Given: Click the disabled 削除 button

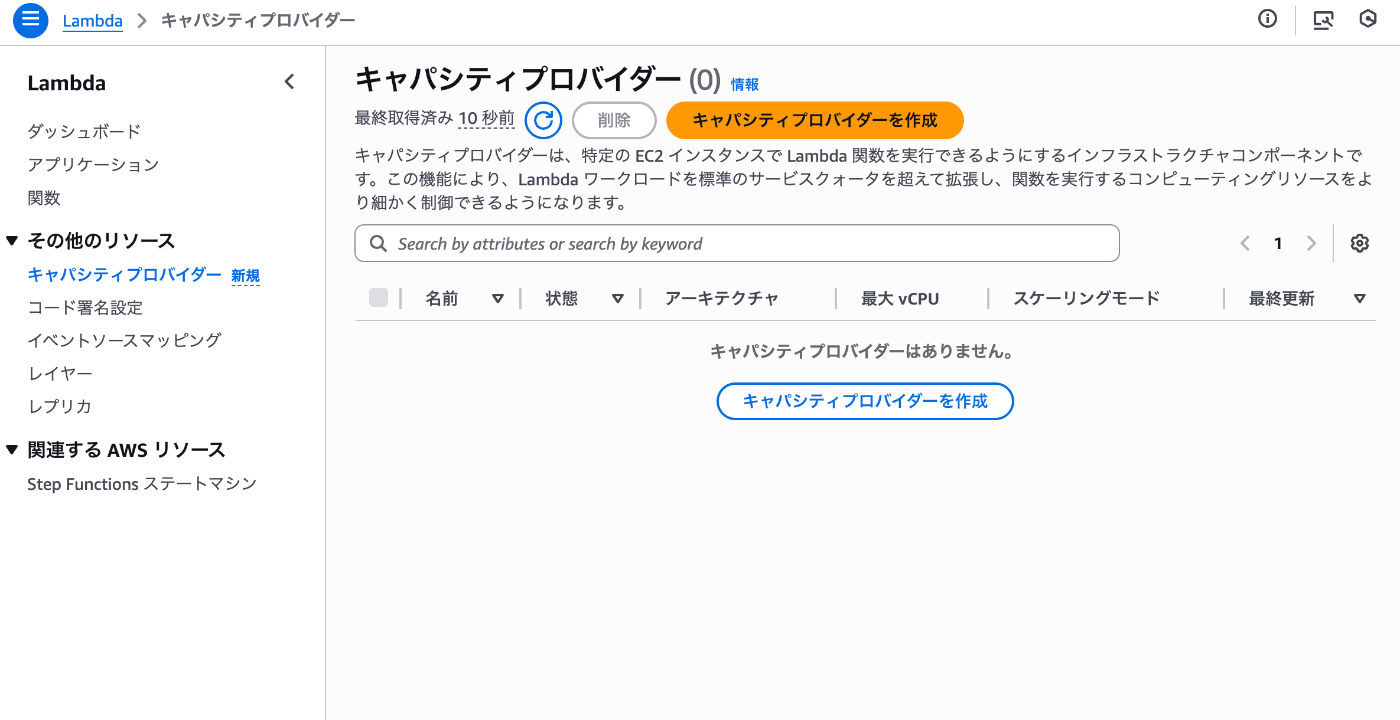Looking at the screenshot, I should pyautogui.click(x=614, y=120).
